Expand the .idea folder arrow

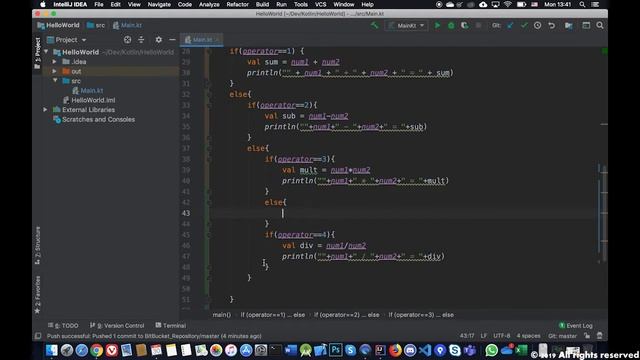pyautogui.click(x=54, y=62)
